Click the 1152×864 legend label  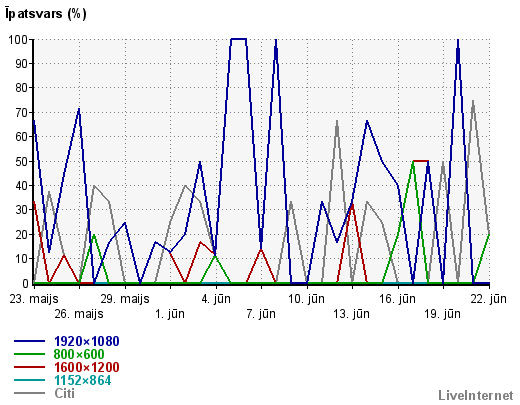[x=83, y=380]
